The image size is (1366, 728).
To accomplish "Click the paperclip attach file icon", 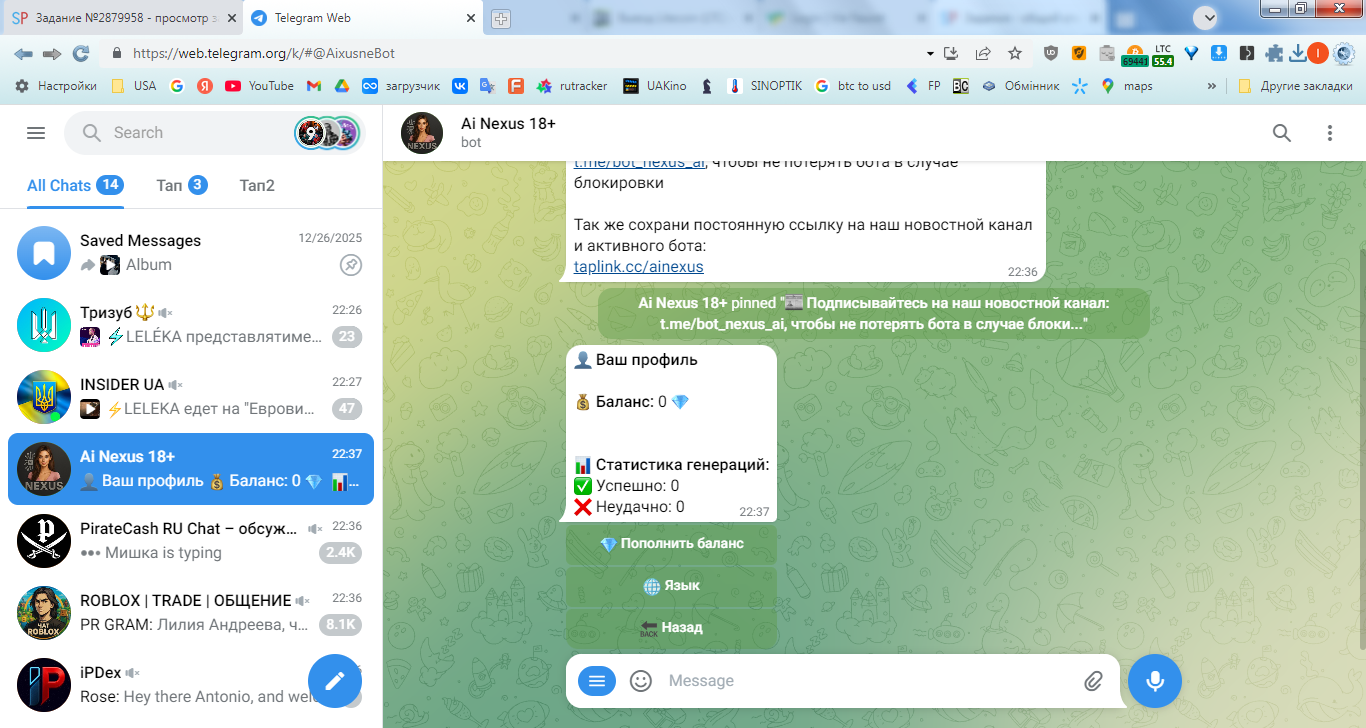I will pyautogui.click(x=1093, y=681).
